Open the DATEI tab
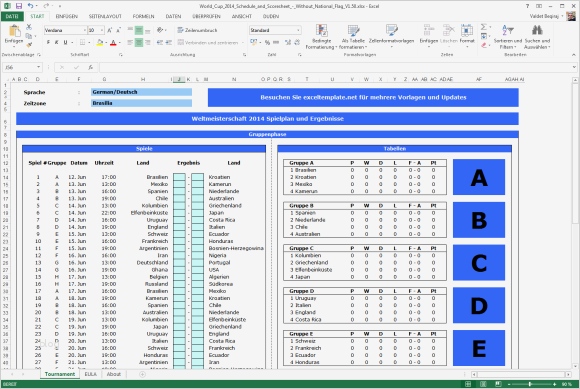The width and height of the screenshot is (580, 389). pyautogui.click(x=12, y=16)
